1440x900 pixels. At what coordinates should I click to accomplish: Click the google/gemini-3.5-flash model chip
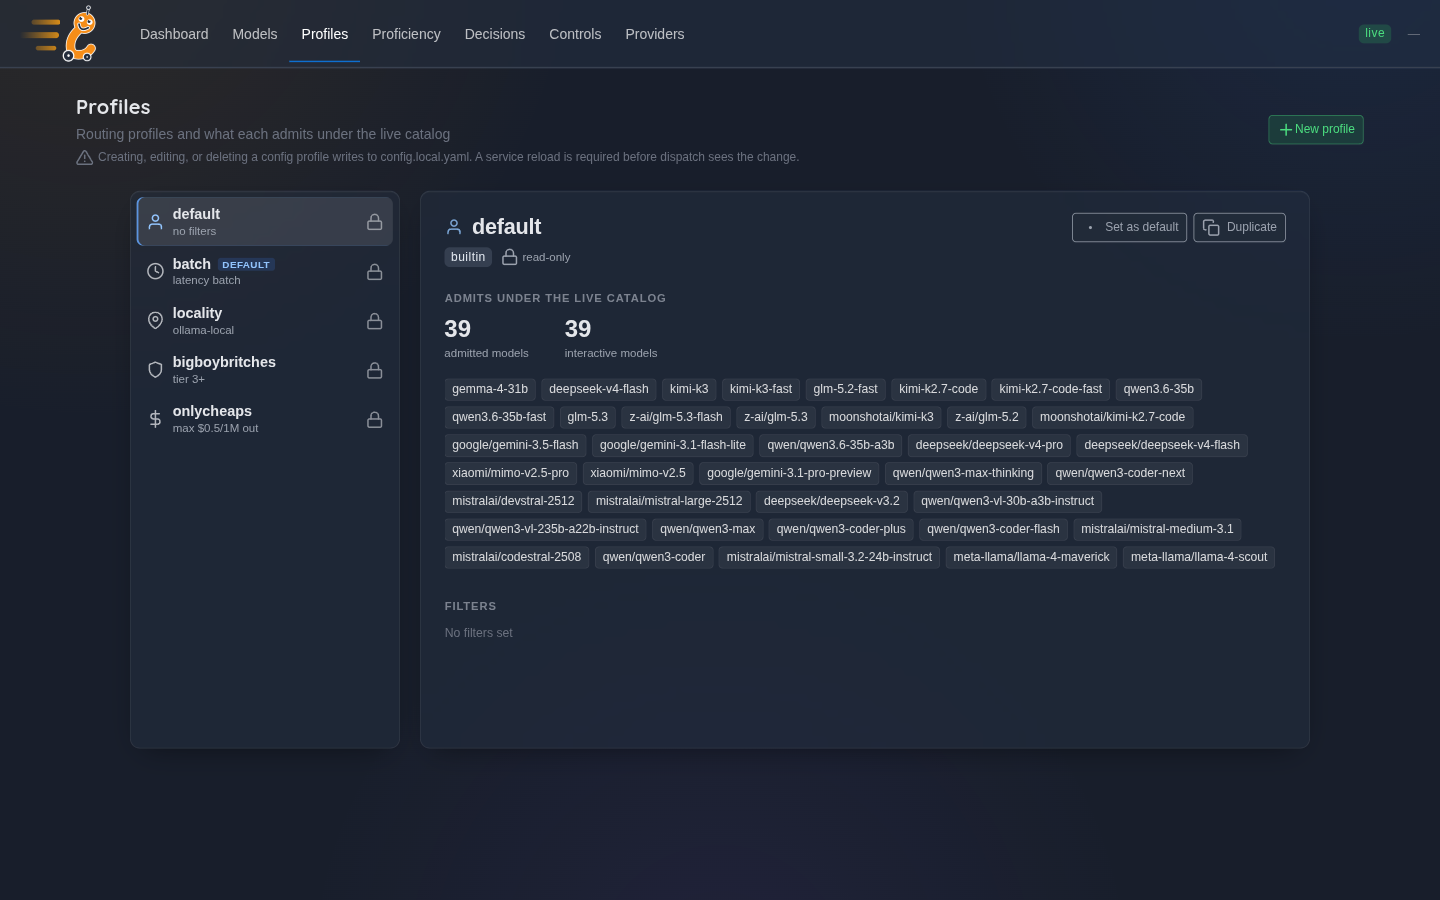point(515,445)
